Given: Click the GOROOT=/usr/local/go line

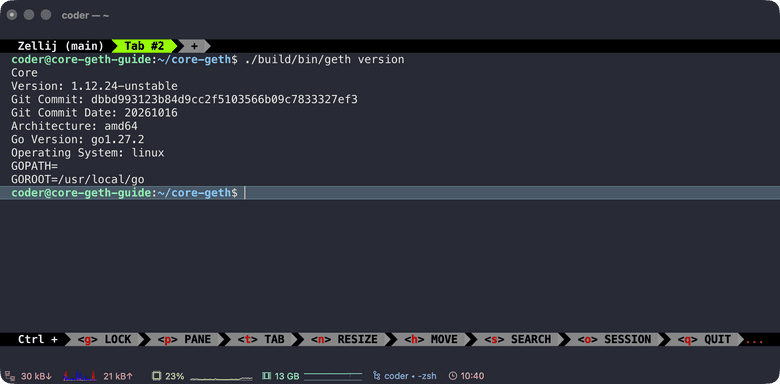Looking at the screenshot, I should coord(78,180).
